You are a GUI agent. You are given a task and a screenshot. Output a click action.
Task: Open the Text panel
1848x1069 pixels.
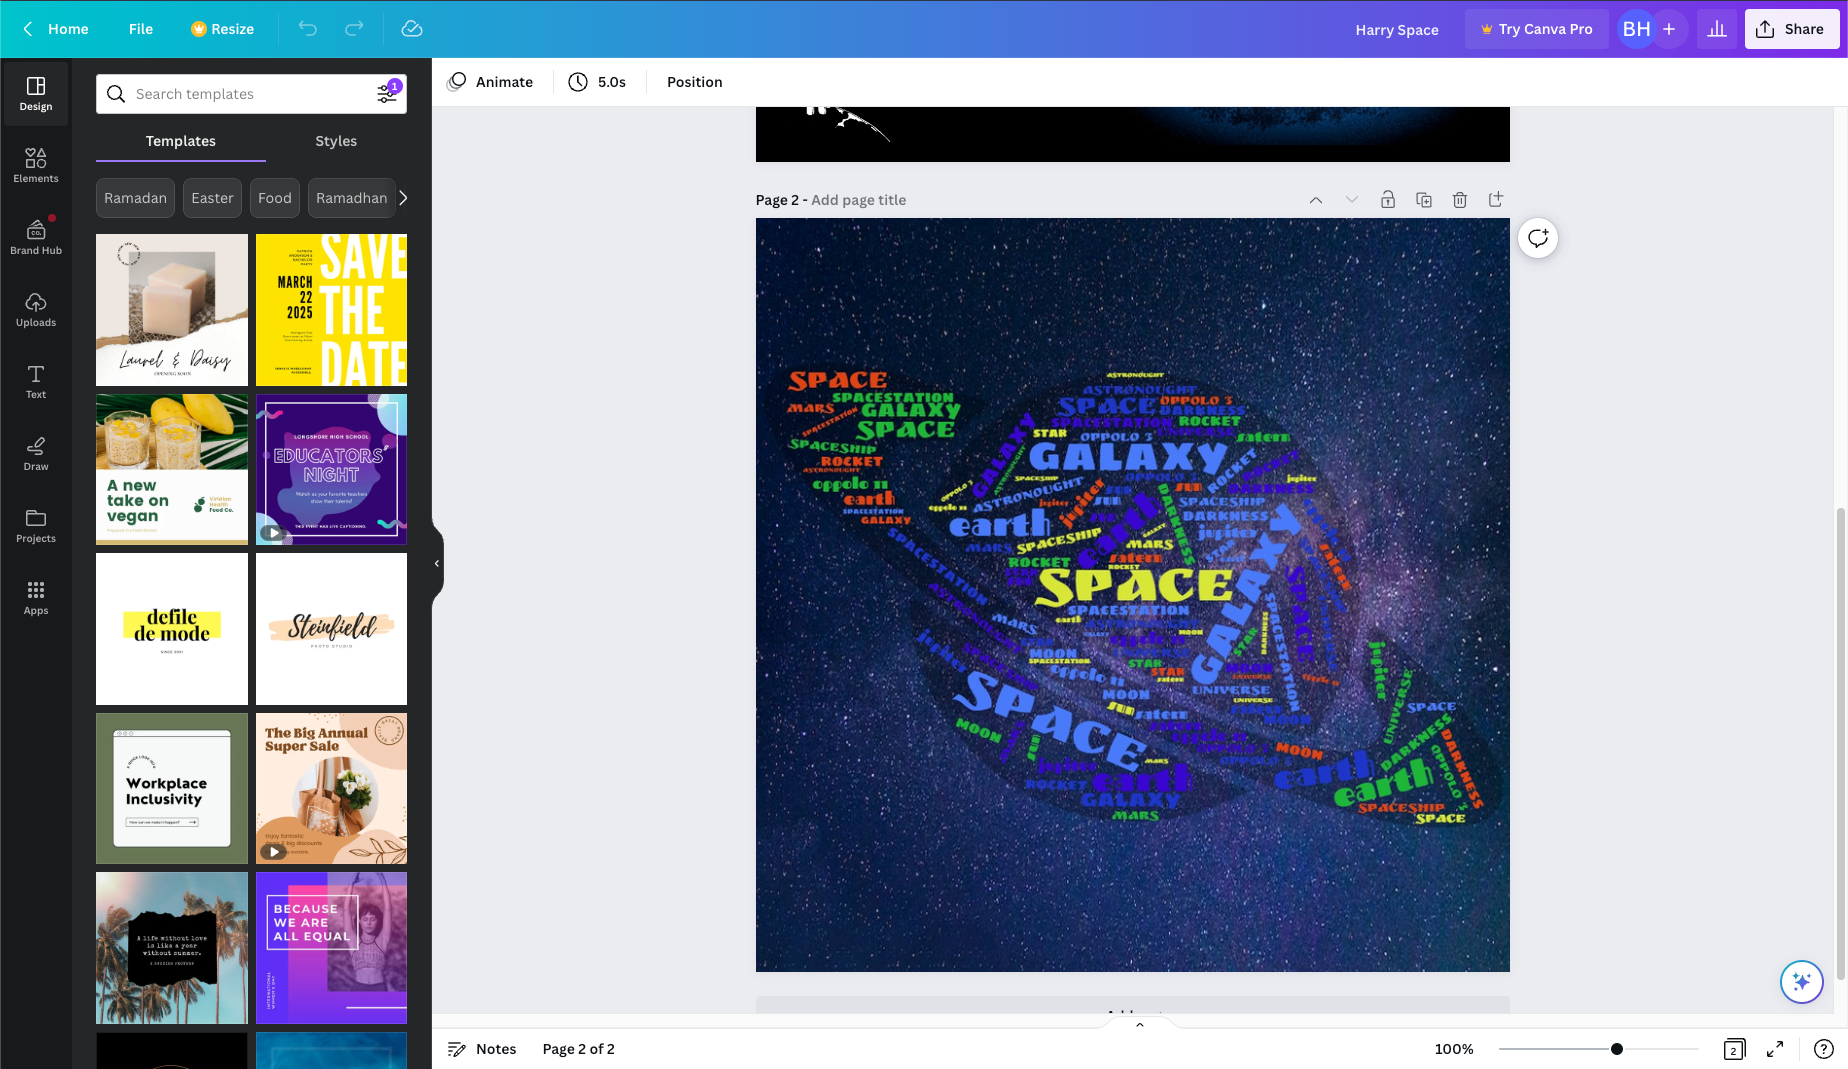36,382
